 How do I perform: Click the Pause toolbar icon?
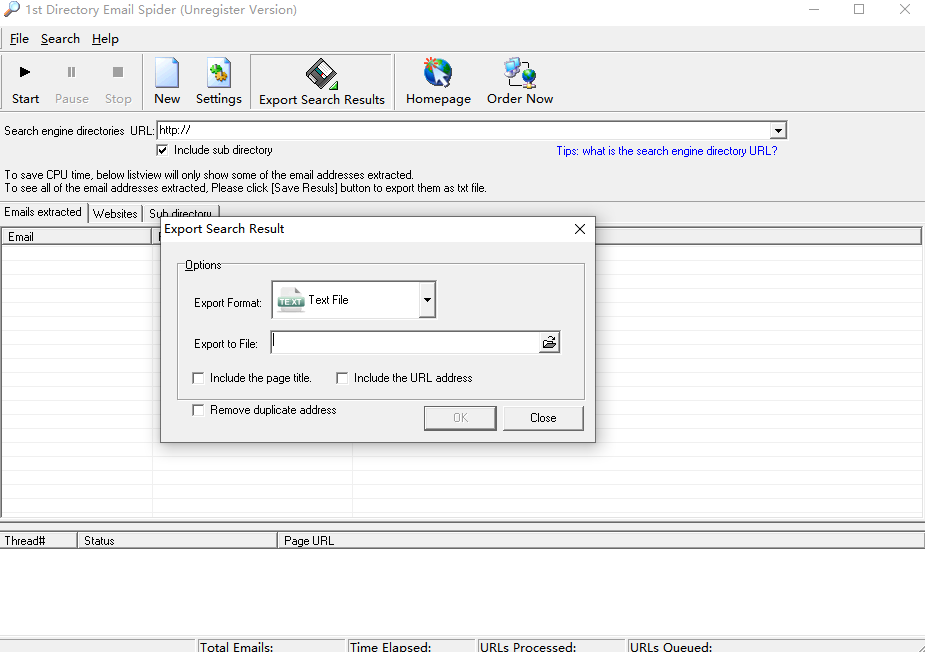pos(71,73)
